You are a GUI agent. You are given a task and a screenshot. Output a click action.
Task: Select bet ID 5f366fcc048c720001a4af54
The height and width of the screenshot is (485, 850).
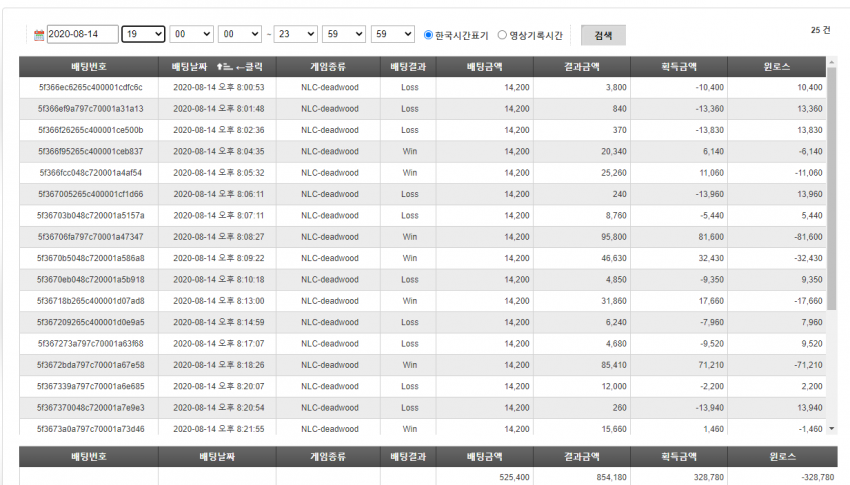[91, 173]
